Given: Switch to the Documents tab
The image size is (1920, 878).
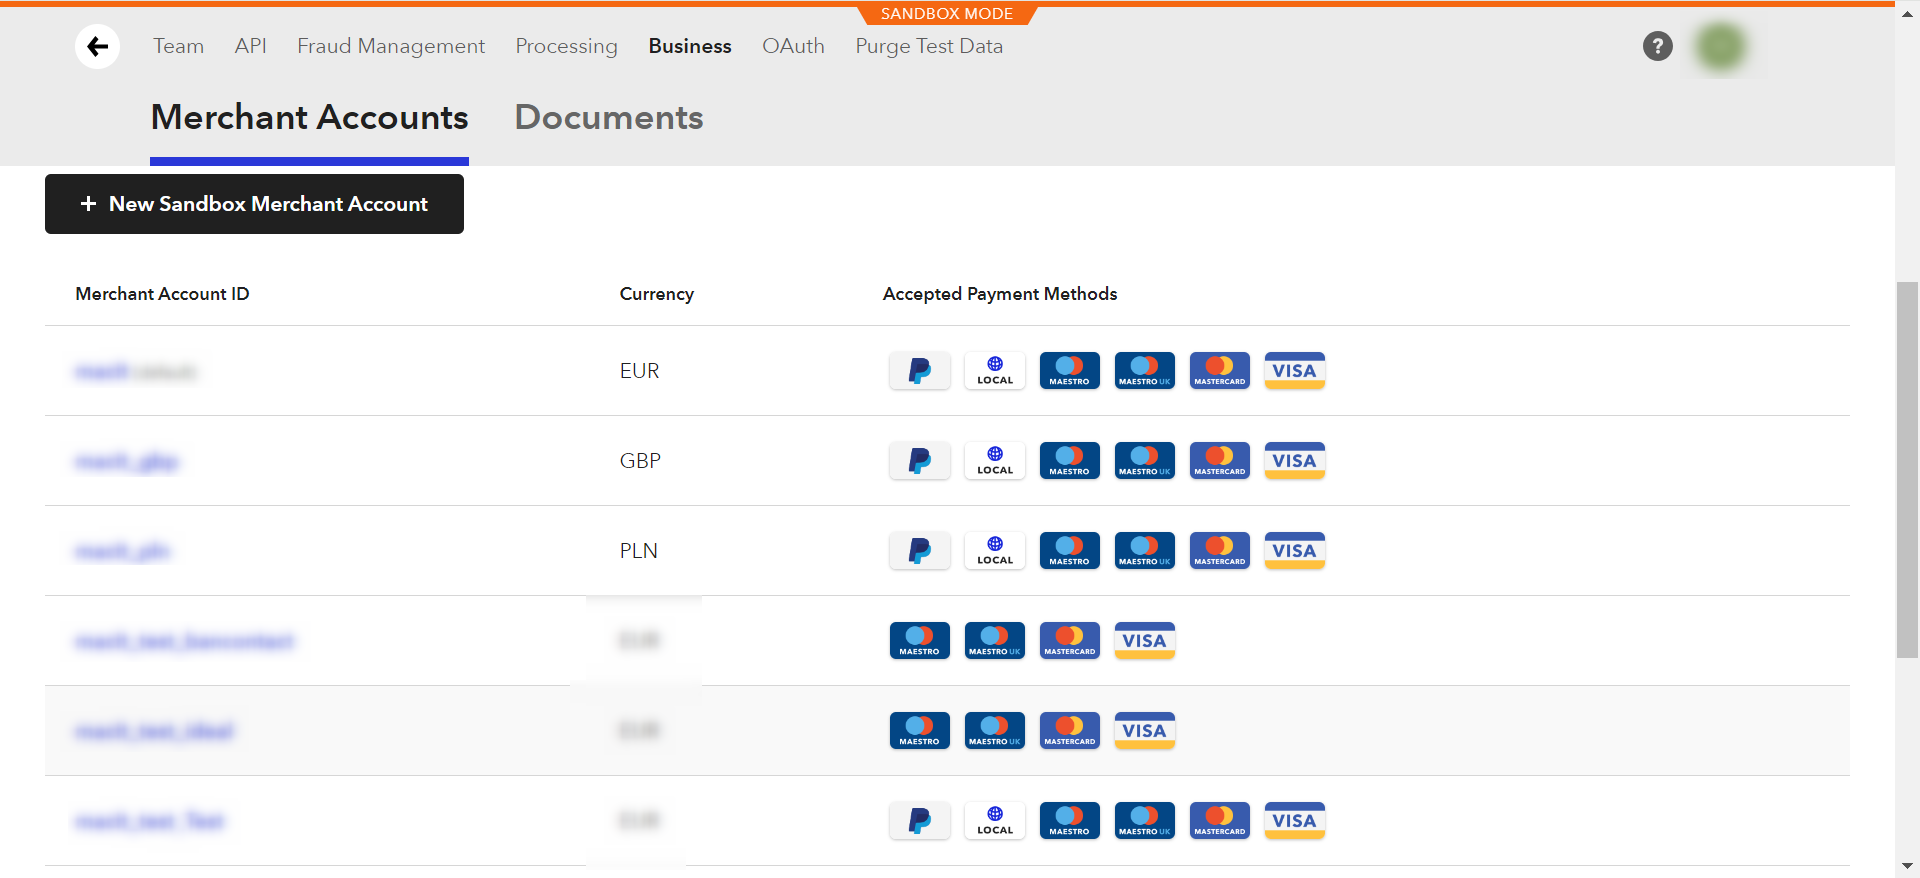Looking at the screenshot, I should [609, 118].
